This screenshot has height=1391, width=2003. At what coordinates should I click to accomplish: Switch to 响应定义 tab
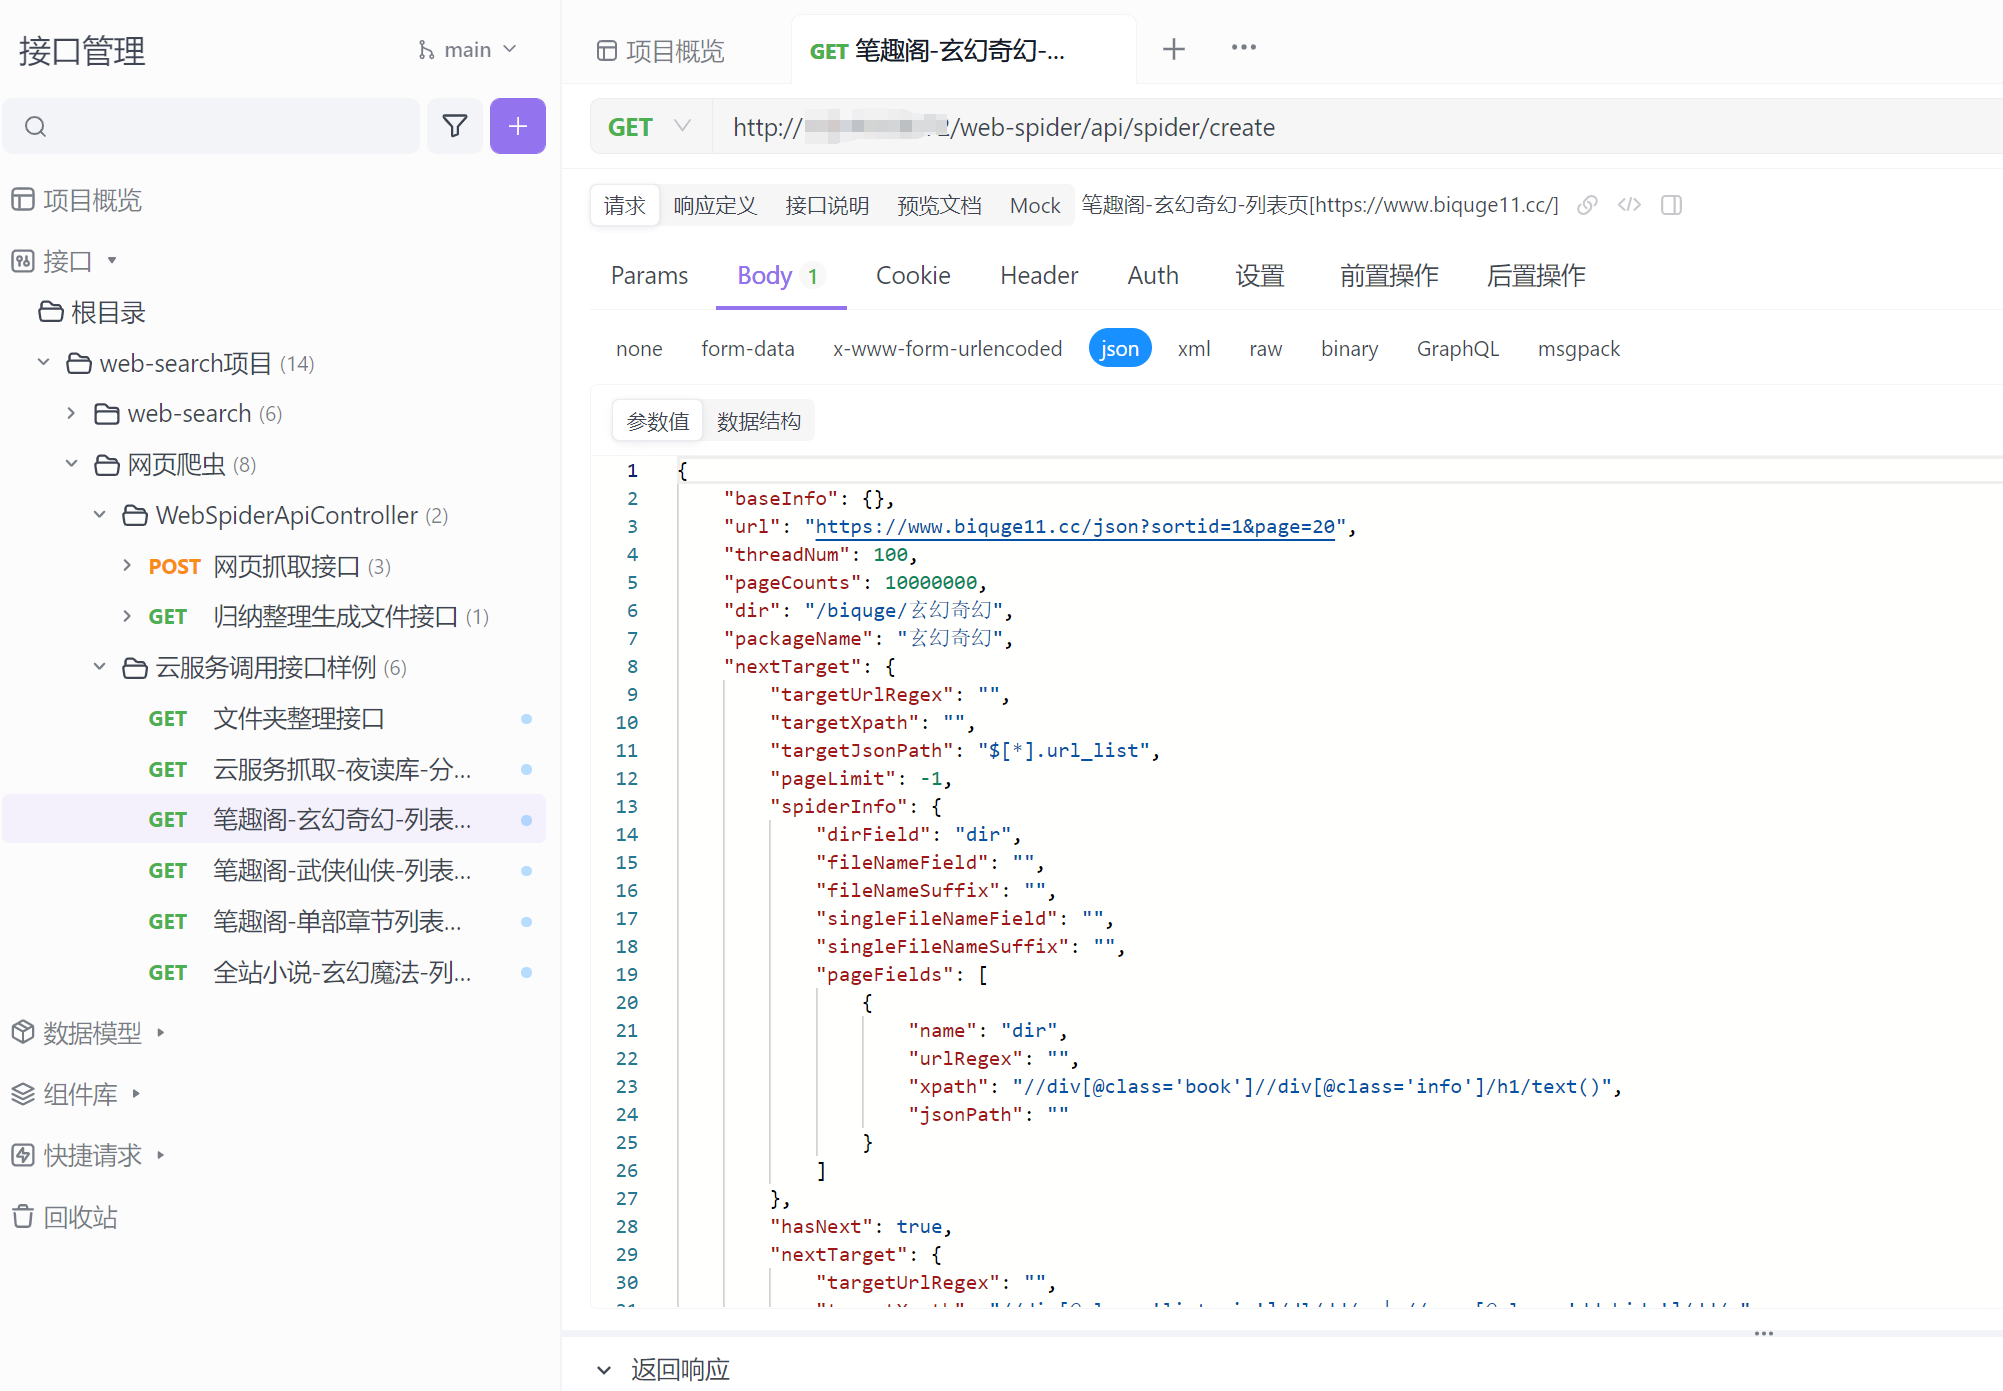tap(715, 205)
